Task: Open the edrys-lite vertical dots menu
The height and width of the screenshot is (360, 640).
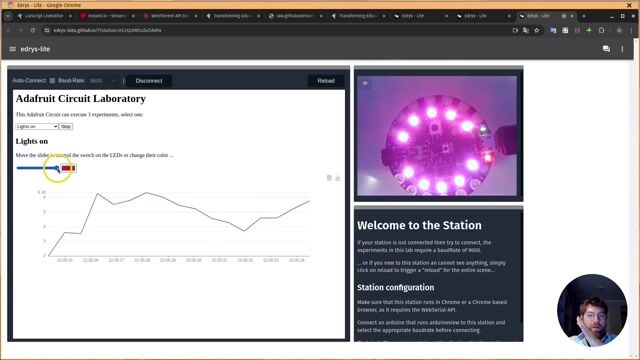Action: [x=622, y=49]
